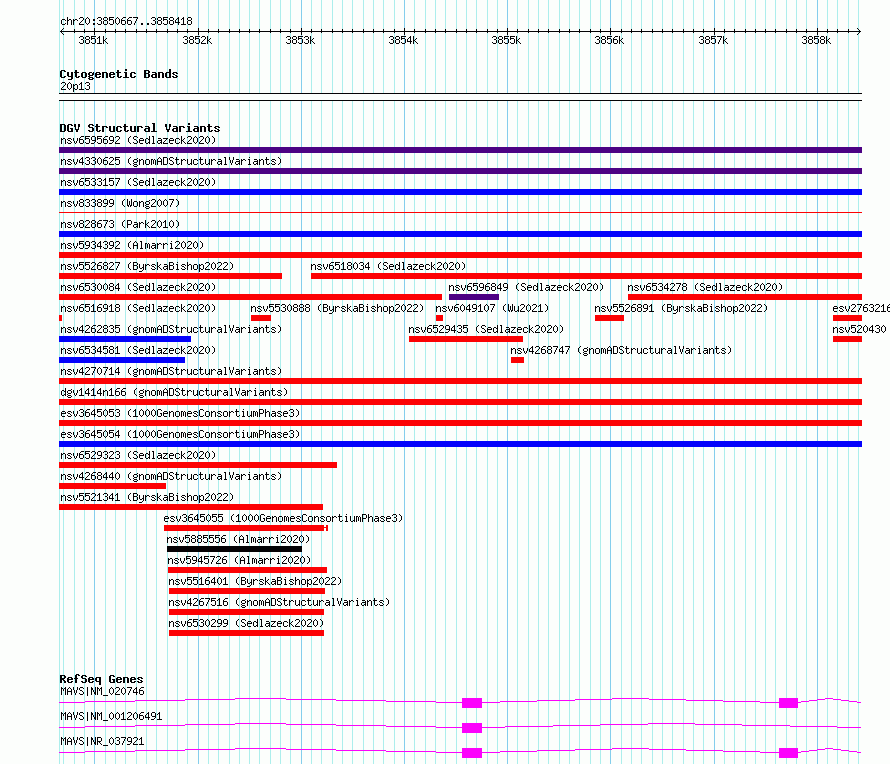The image size is (890, 764).
Task: Click the nsv6533157 (Sedlazeck2020) label
Action: pos(138,182)
